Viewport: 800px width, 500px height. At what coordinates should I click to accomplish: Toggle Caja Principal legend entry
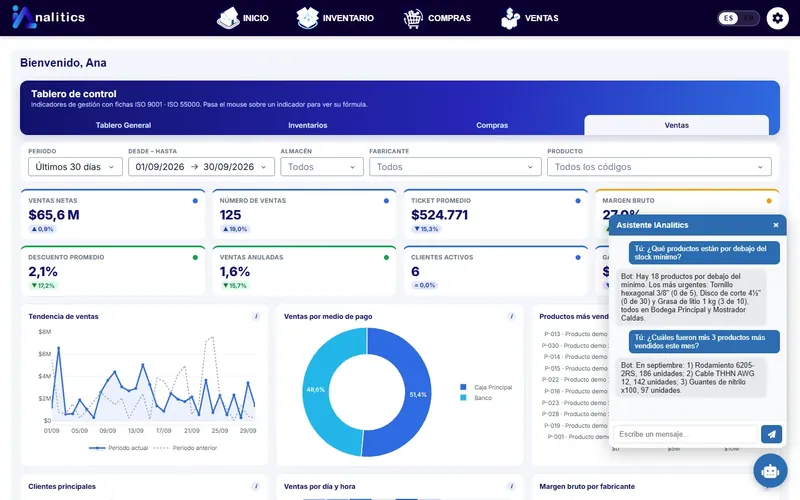[486, 387]
